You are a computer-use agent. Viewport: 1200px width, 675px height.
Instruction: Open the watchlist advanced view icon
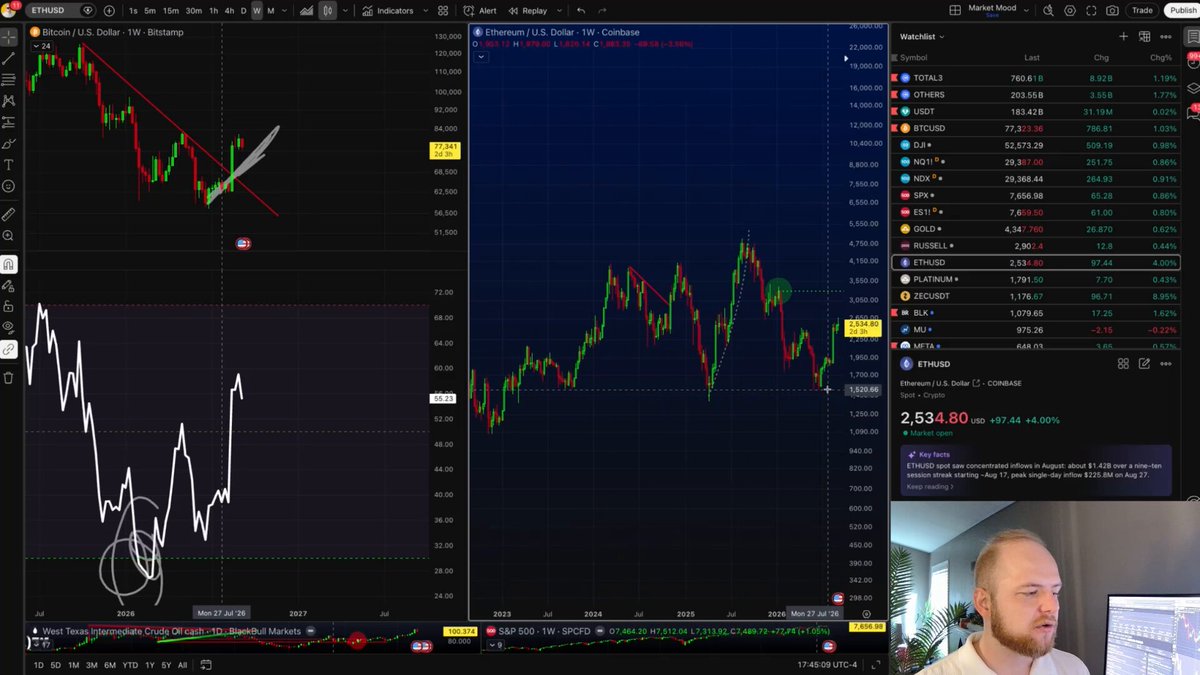[x=1144, y=36]
